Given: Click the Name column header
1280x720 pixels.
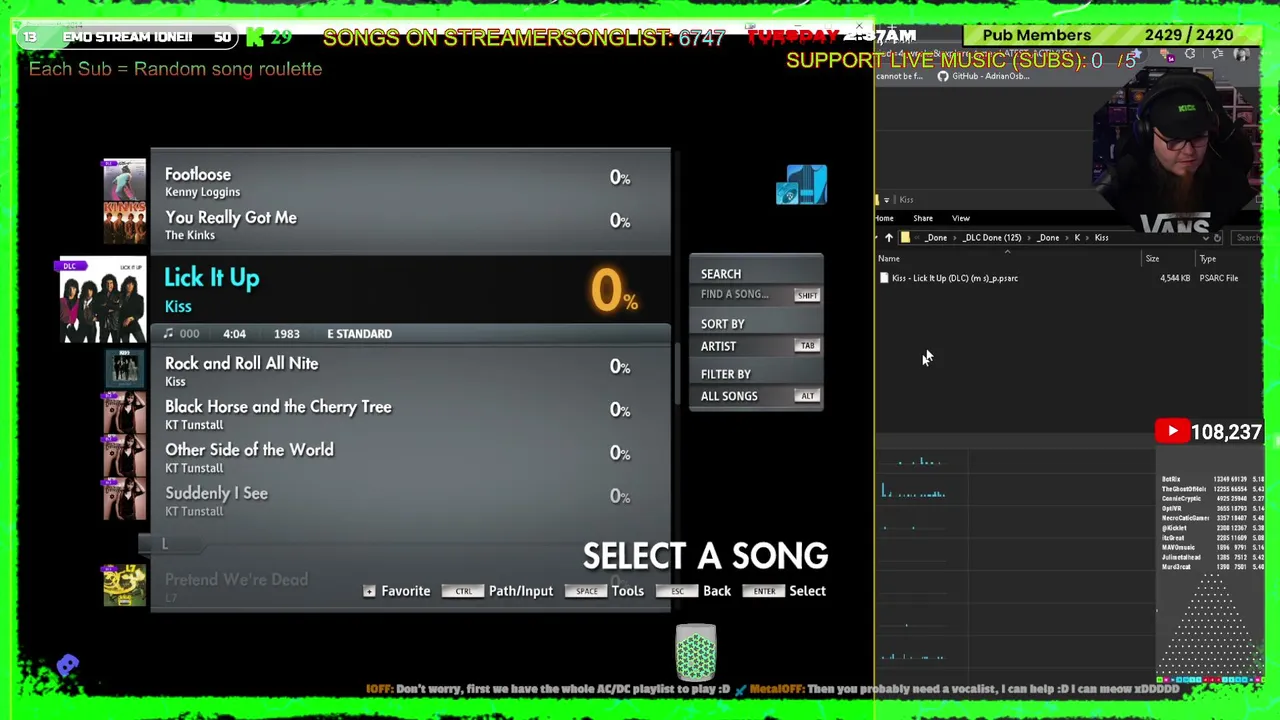Looking at the screenshot, I should [x=889, y=259].
